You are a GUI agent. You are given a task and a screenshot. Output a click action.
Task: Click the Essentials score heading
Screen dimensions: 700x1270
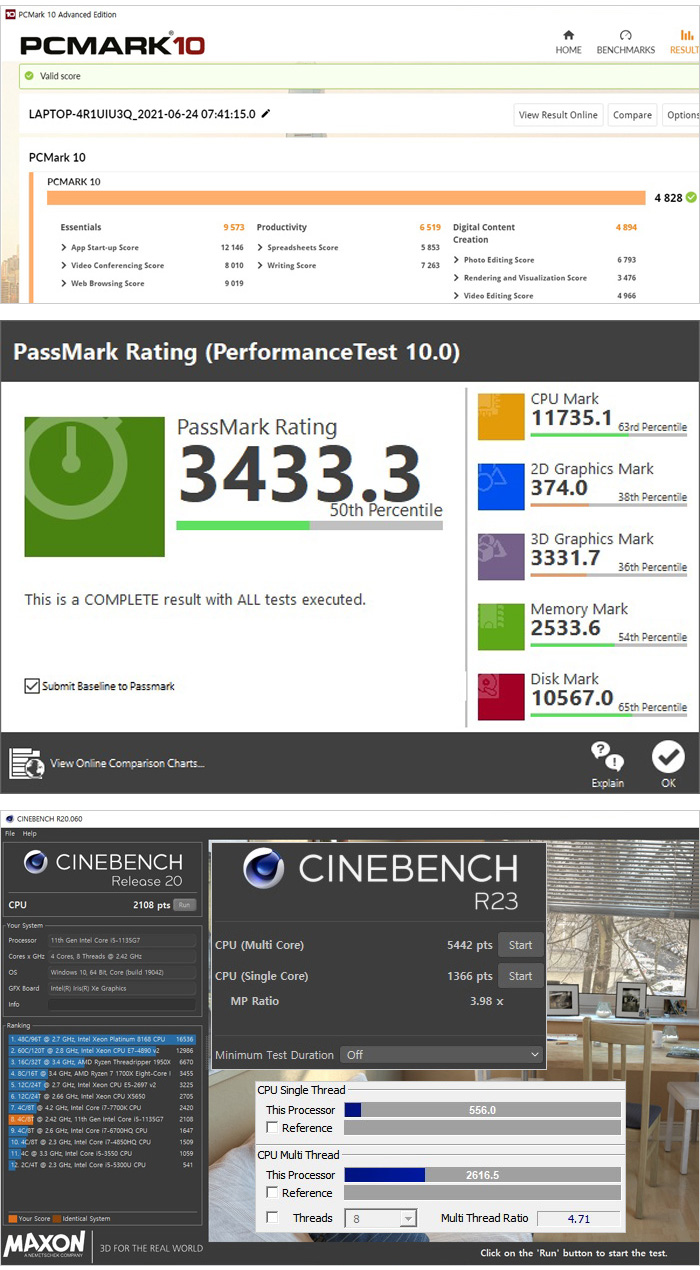81,227
